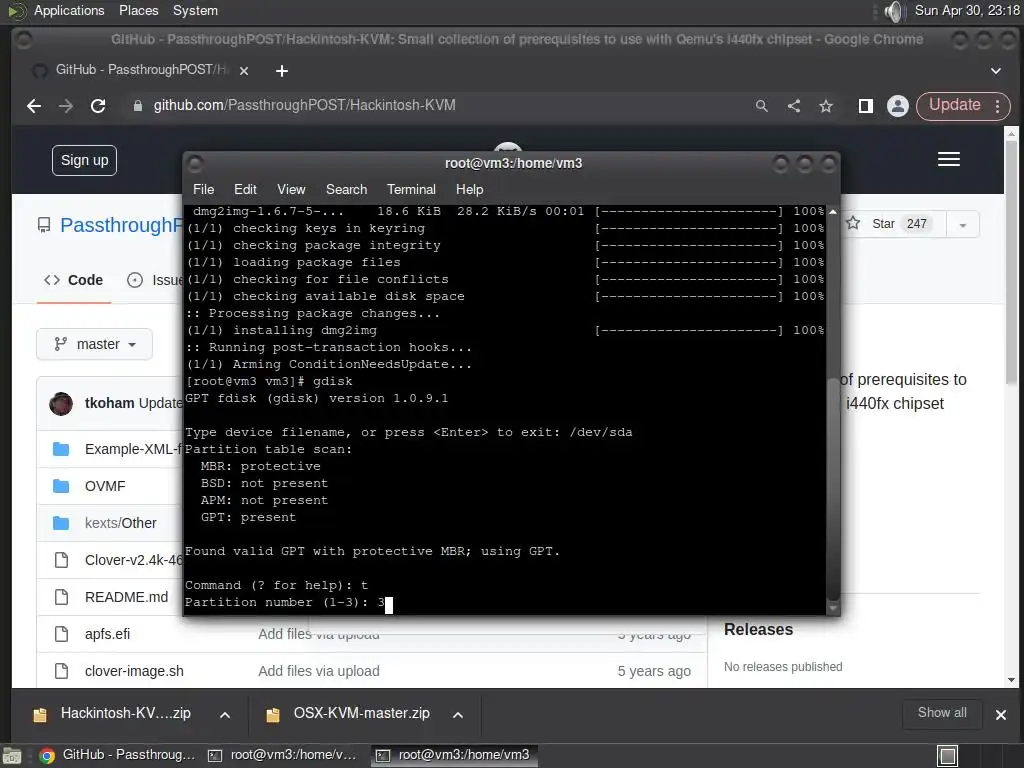Click the terminal window menu button
This screenshot has height=768, width=1024.
[x=195, y=164]
